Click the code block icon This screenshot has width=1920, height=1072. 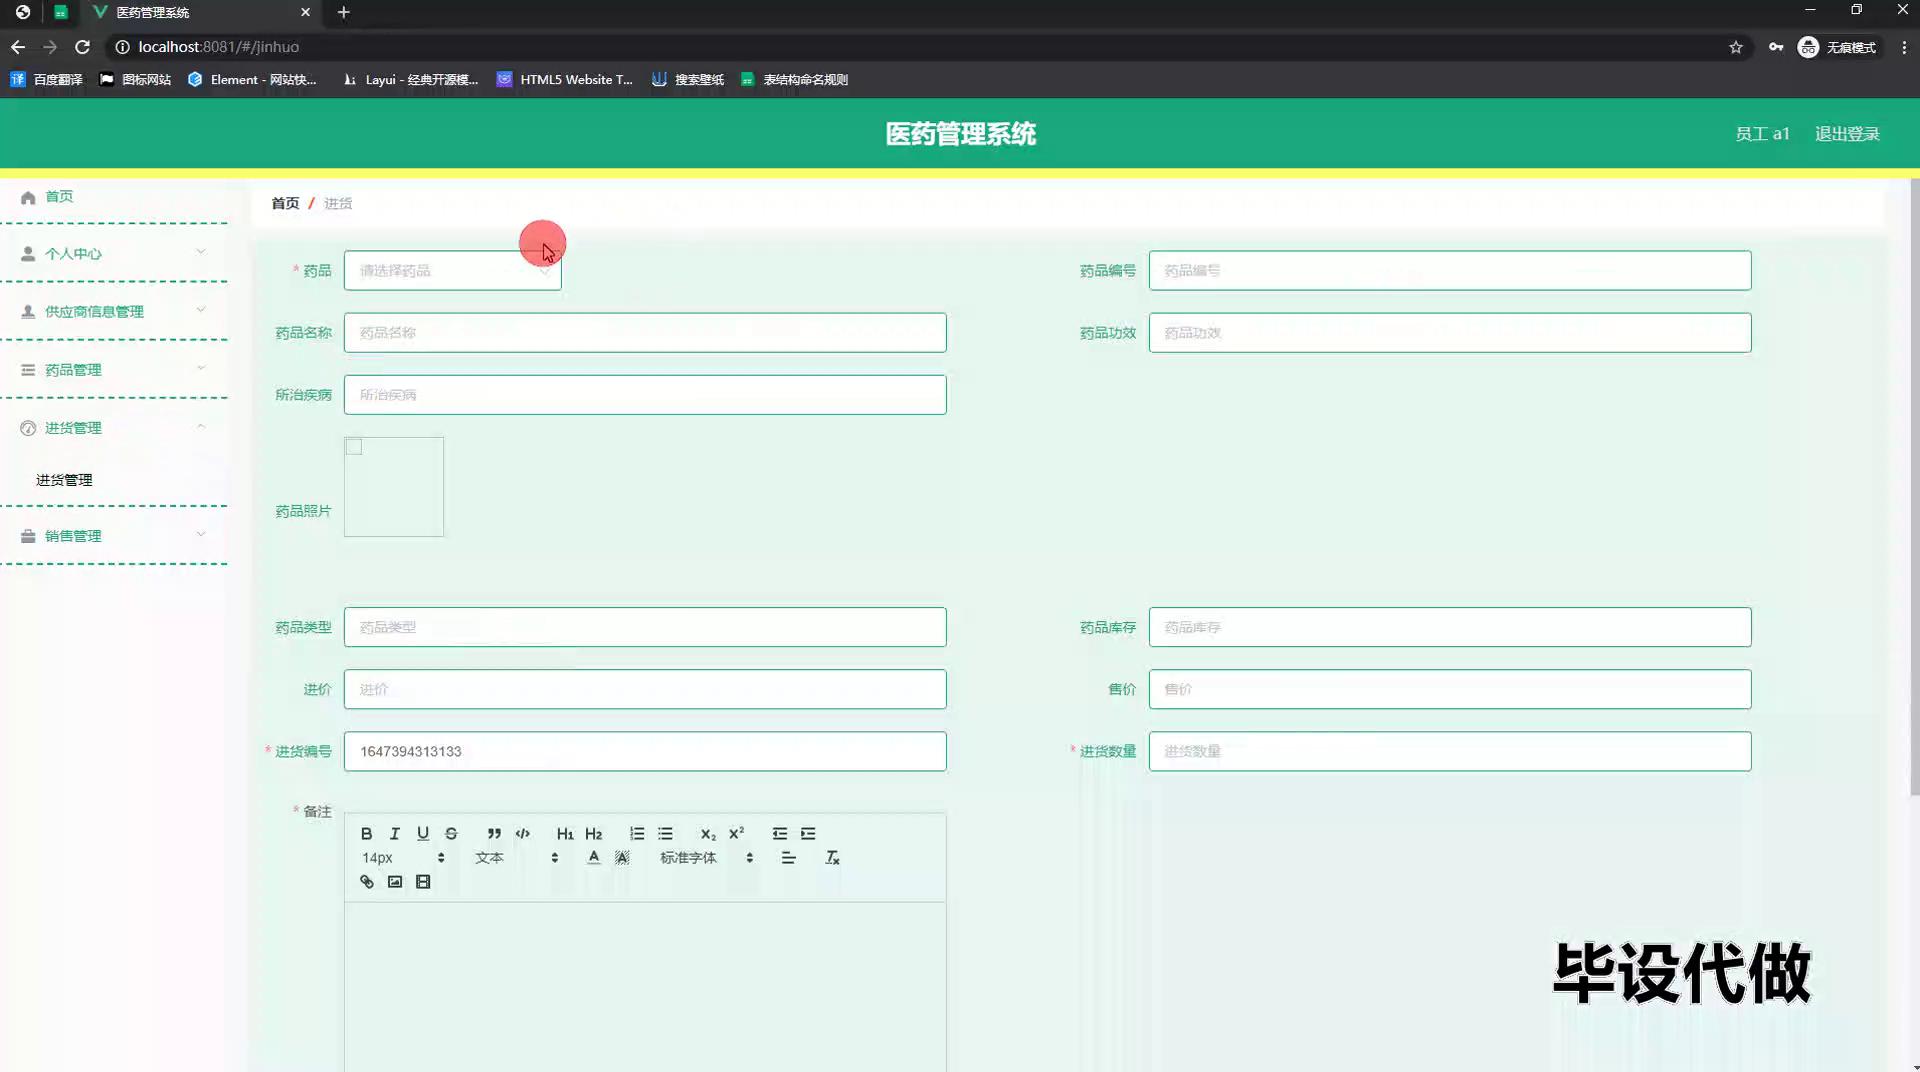522,833
